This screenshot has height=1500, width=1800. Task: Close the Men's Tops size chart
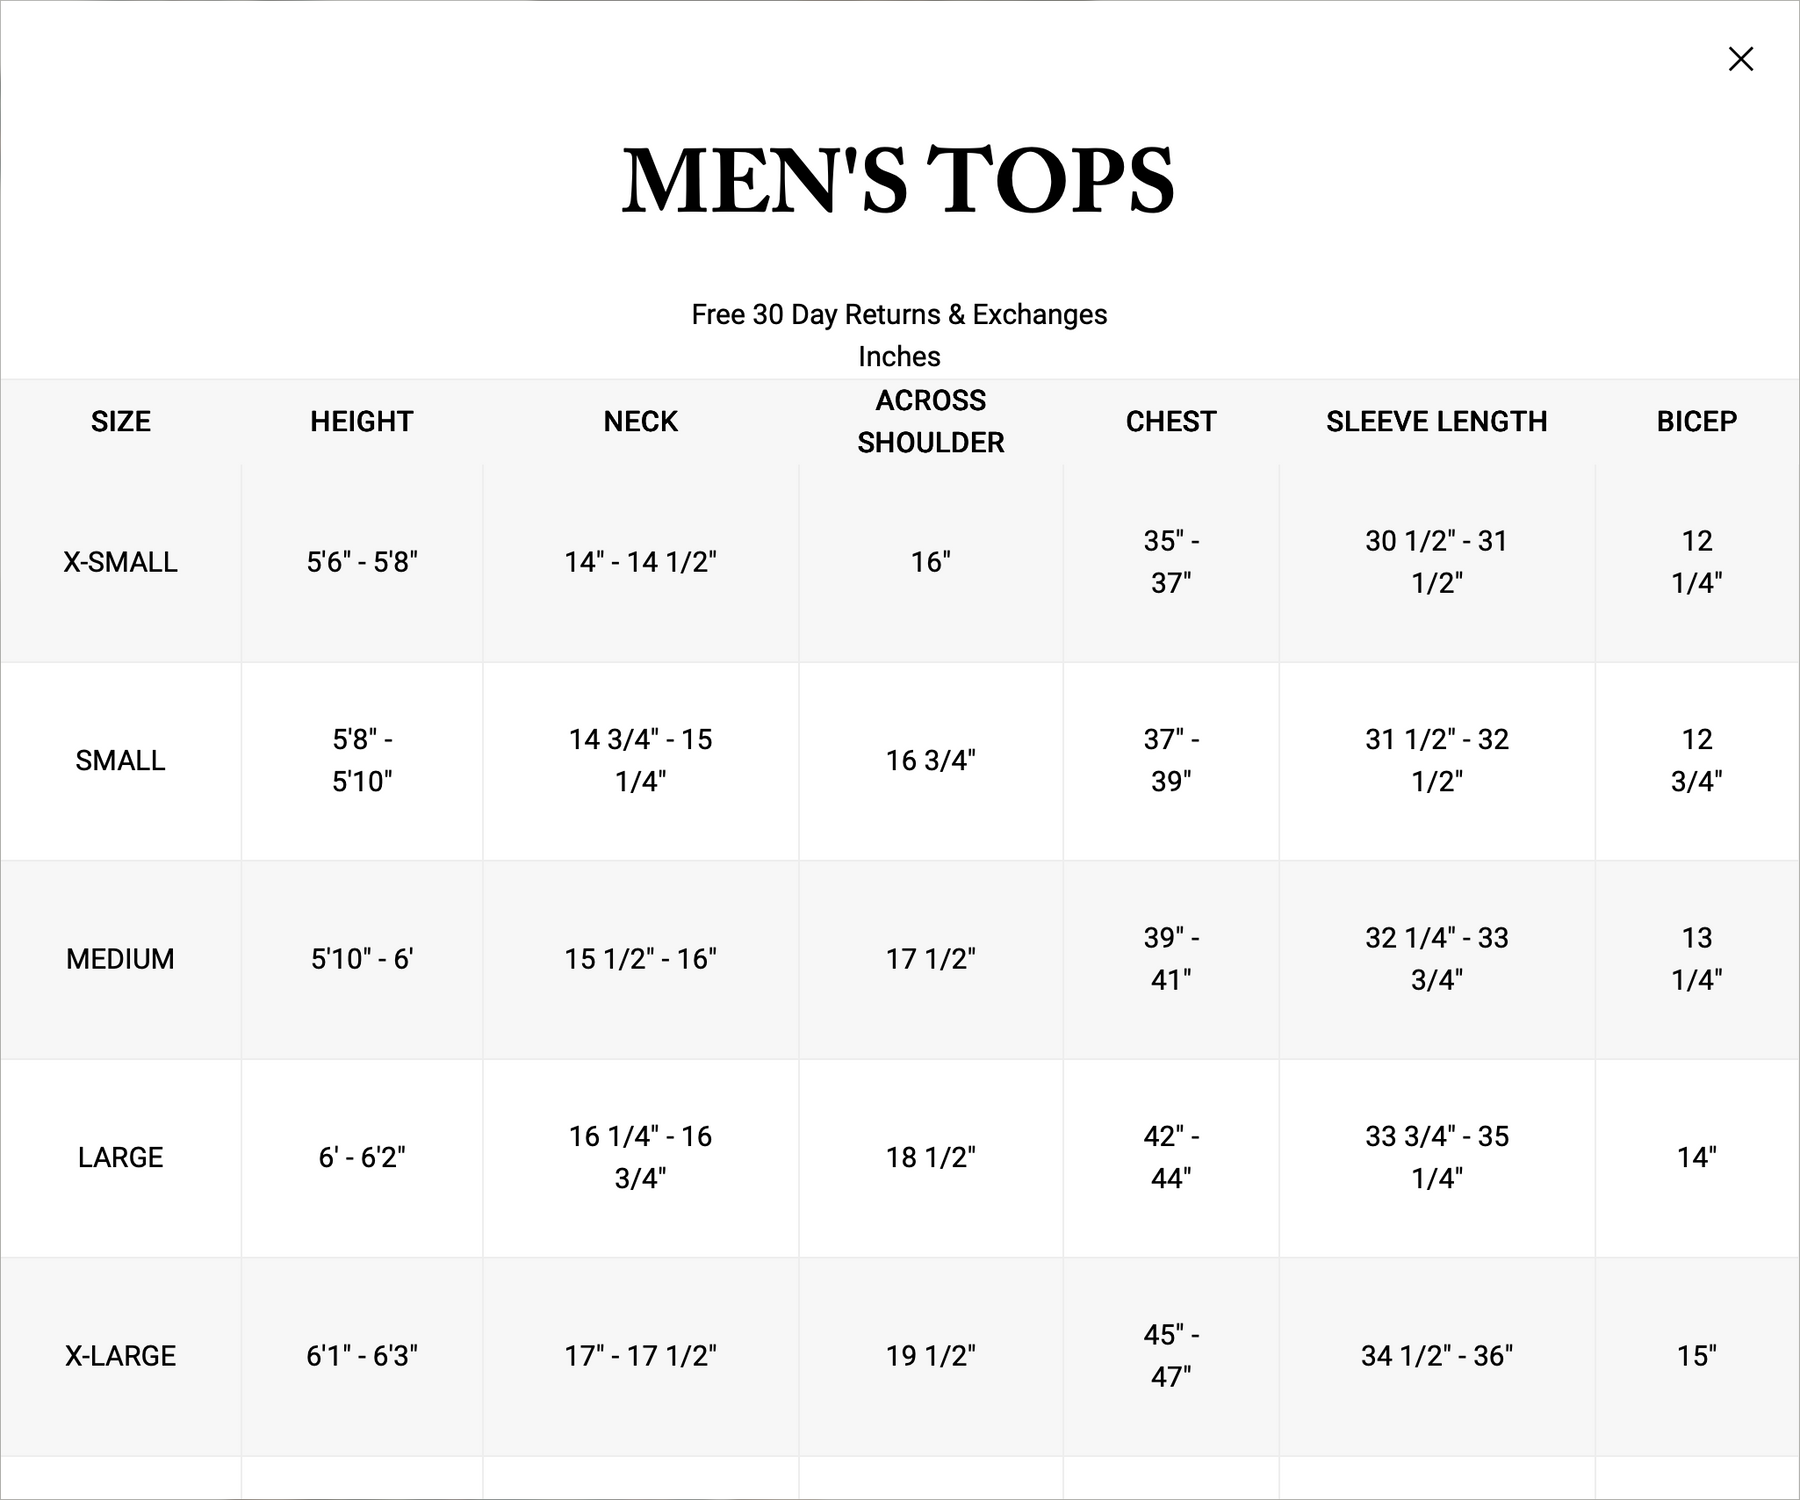(x=1740, y=59)
